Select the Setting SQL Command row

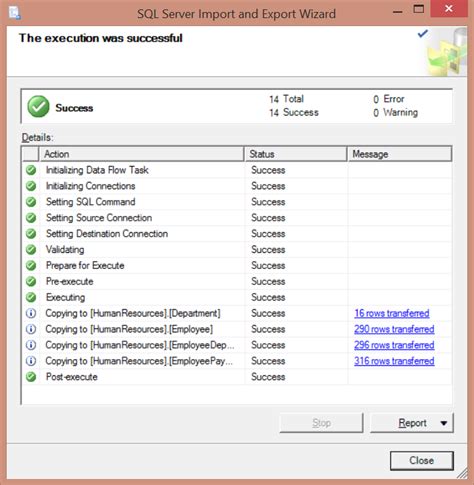pyautogui.click(x=237, y=202)
